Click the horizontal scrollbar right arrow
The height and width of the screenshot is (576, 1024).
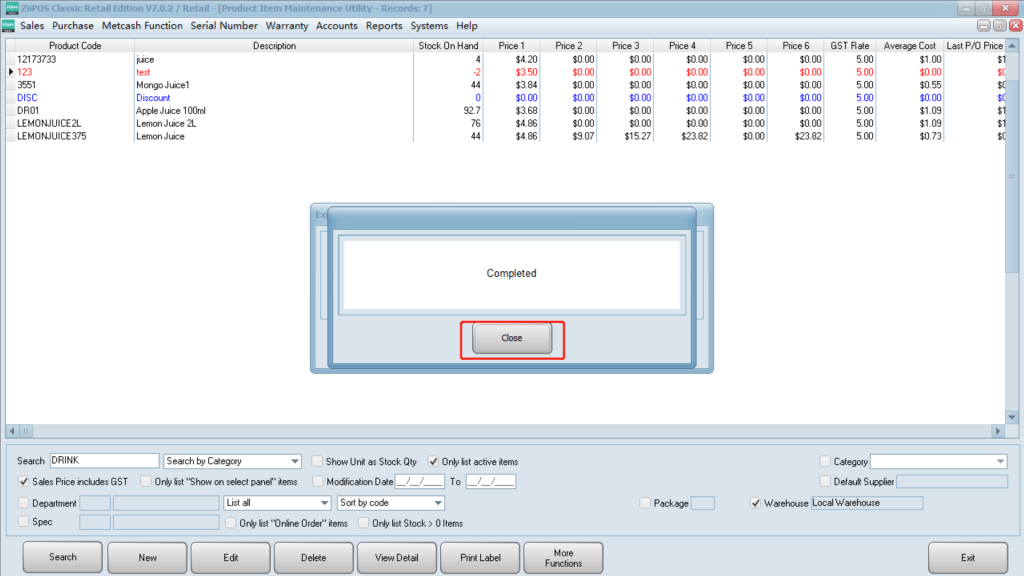point(996,431)
